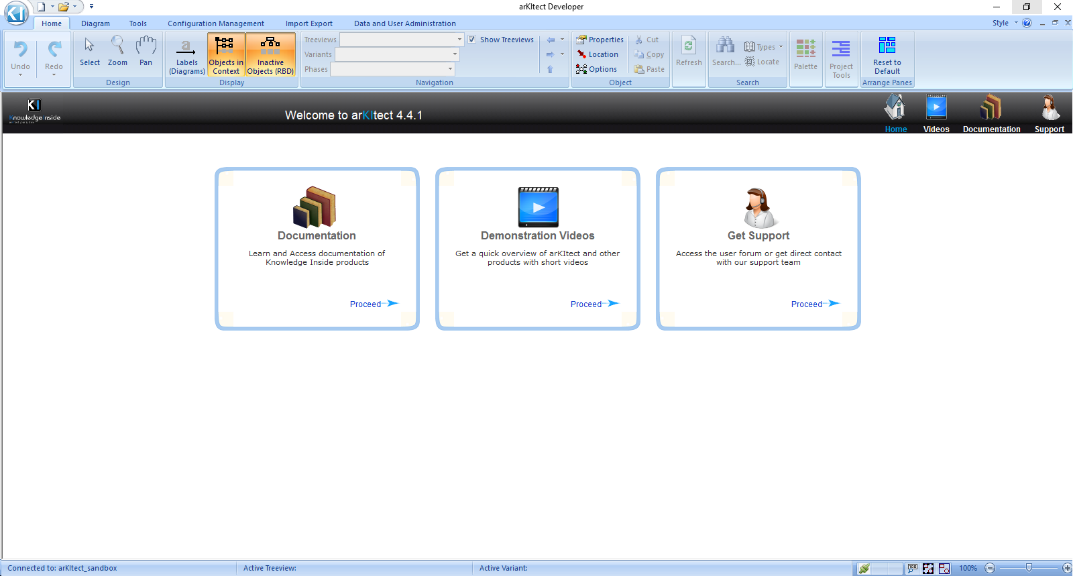Open the Style dropdown menu
This screenshot has height=576, width=1073.
[1004, 23]
